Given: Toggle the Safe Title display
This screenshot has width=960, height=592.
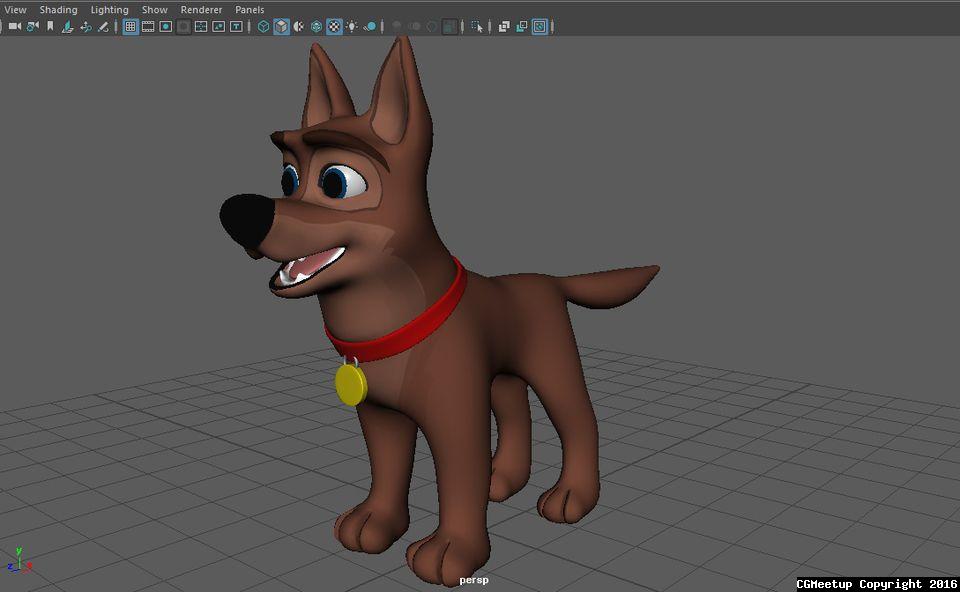Looking at the screenshot, I should [236, 26].
